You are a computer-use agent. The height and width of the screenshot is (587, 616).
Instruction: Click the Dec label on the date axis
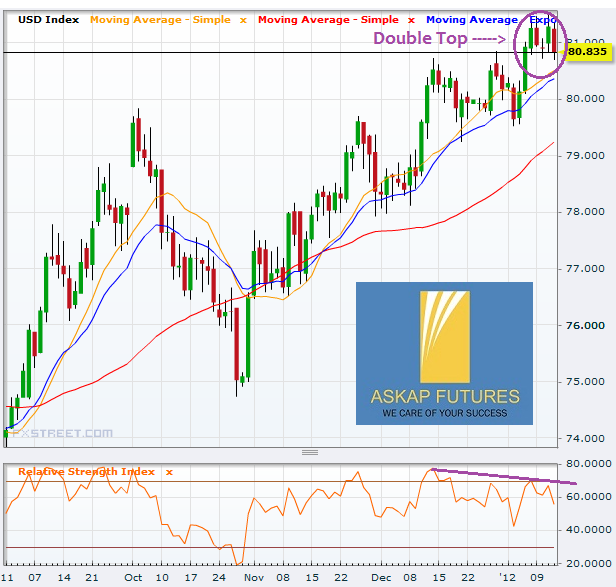381,578
